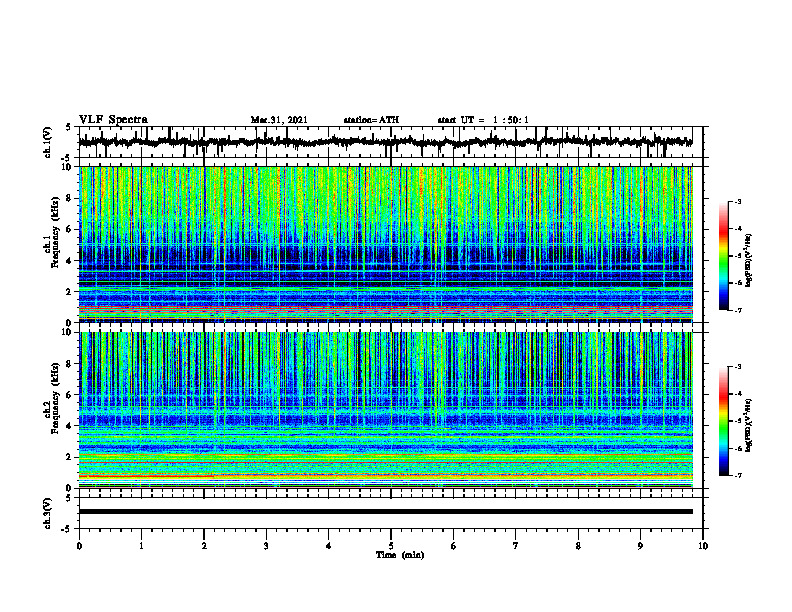Click the ch.3 solid black voltage bar
792x612 pixels.
pos(385,512)
